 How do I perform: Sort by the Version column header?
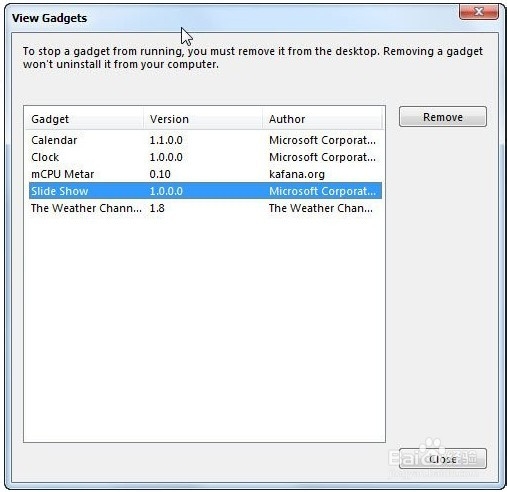click(203, 119)
